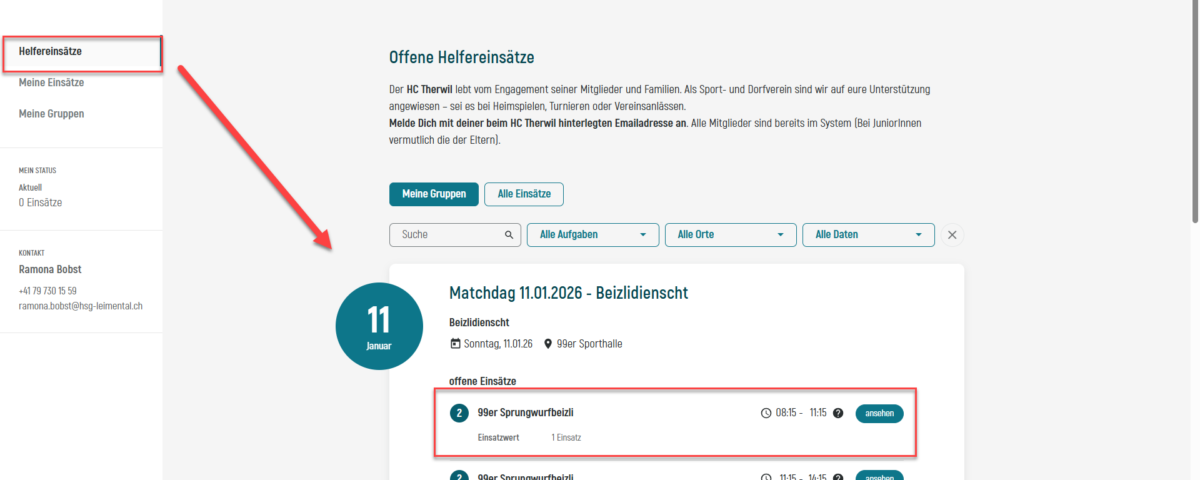Open the Alle Orte dropdown
The width and height of the screenshot is (1200, 480).
[x=730, y=235]
